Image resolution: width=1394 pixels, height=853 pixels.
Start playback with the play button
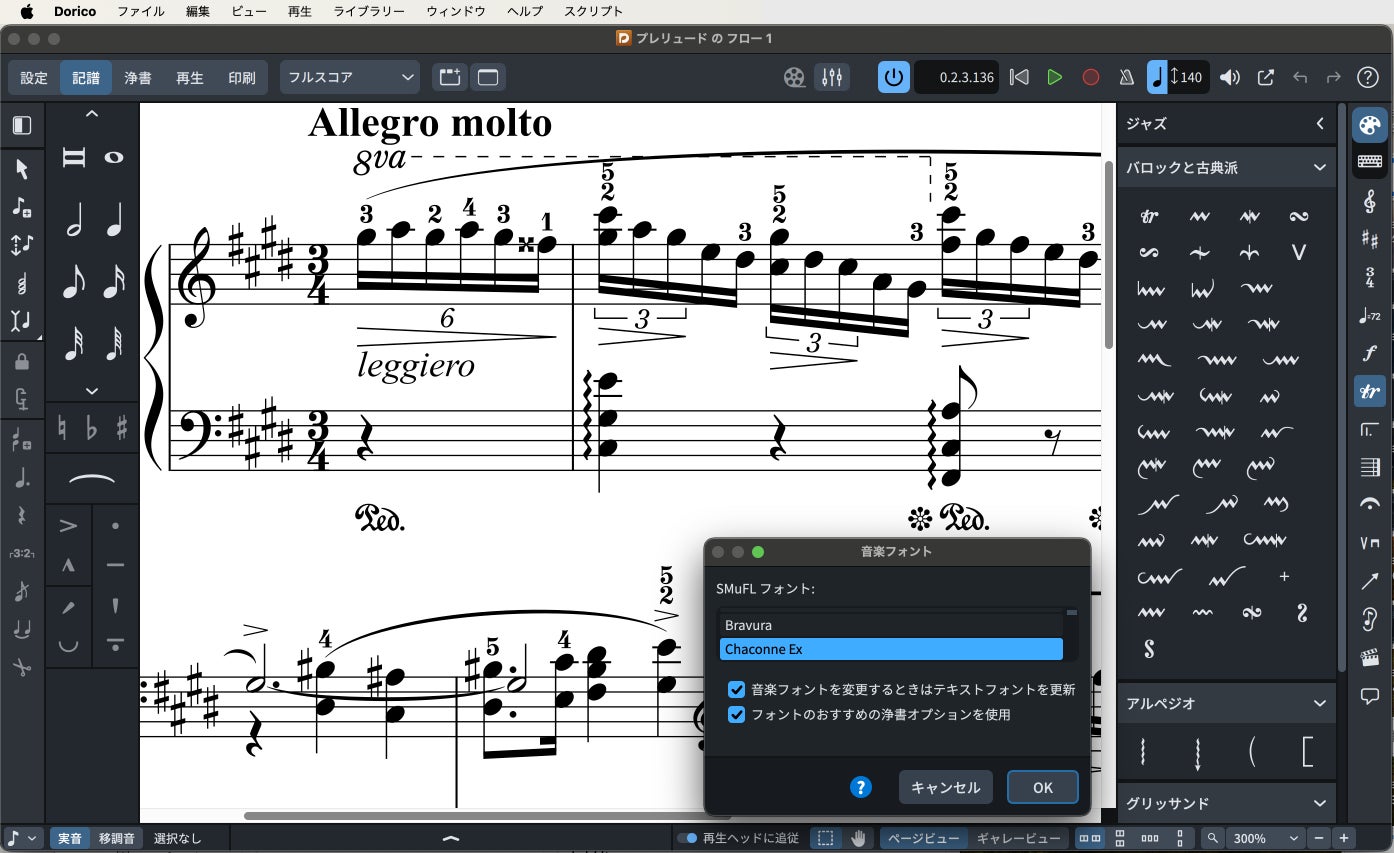pyautogui.click(x=1054, y=77)
